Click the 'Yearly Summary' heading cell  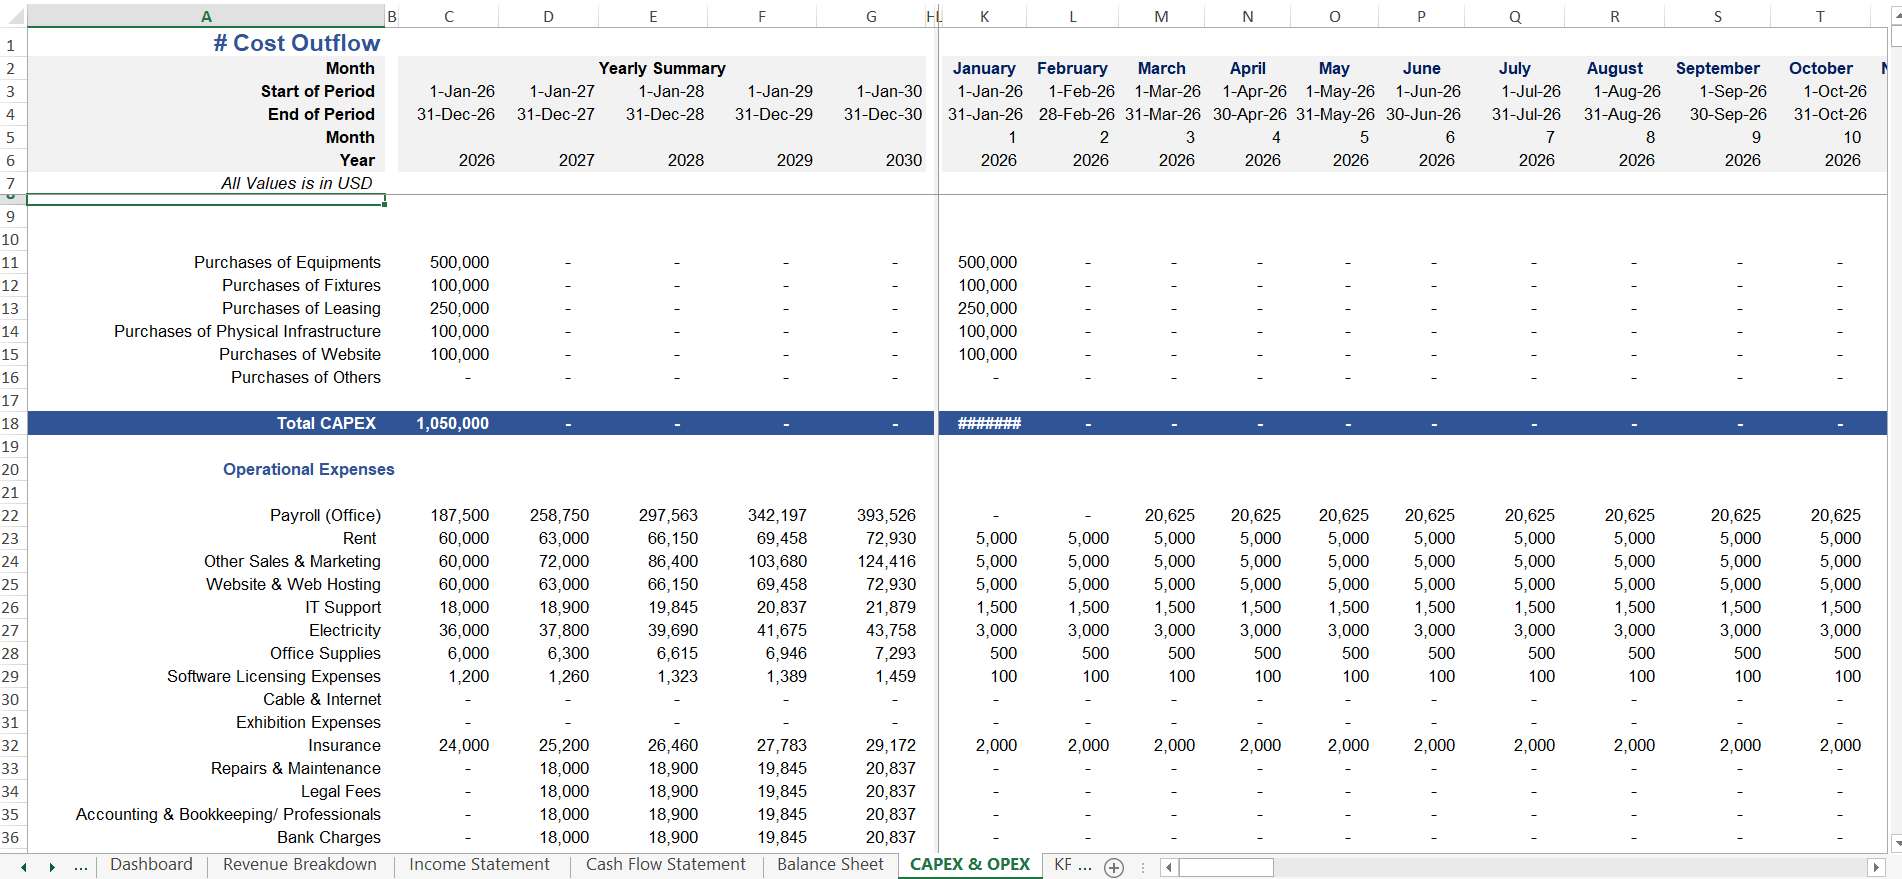(662, 68)
